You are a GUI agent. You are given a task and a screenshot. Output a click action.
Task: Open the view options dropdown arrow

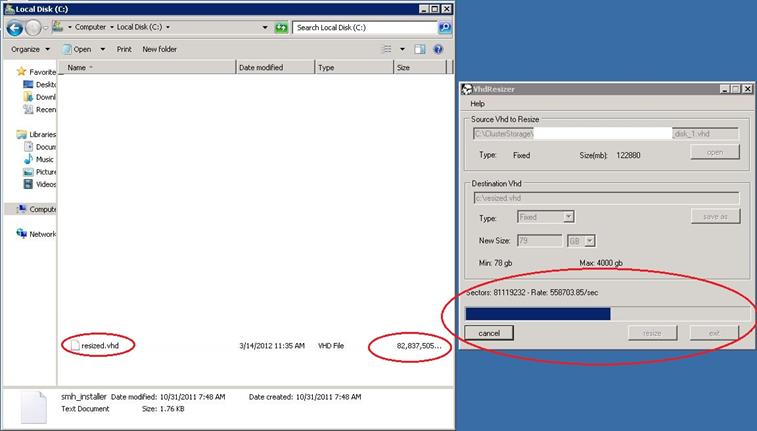click(x=403, y=49)
